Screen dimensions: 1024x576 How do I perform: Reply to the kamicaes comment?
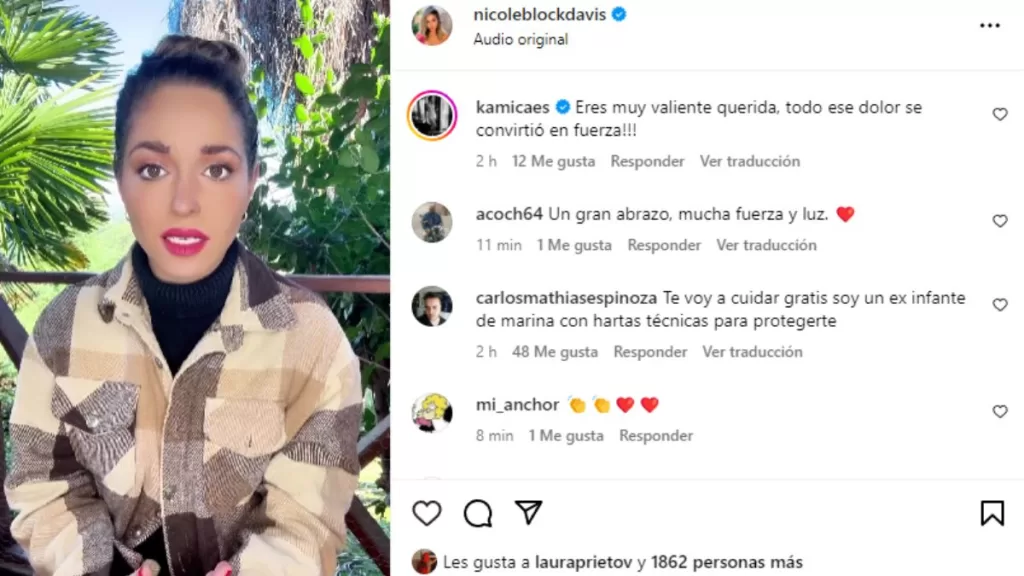[x=647, y=161]
